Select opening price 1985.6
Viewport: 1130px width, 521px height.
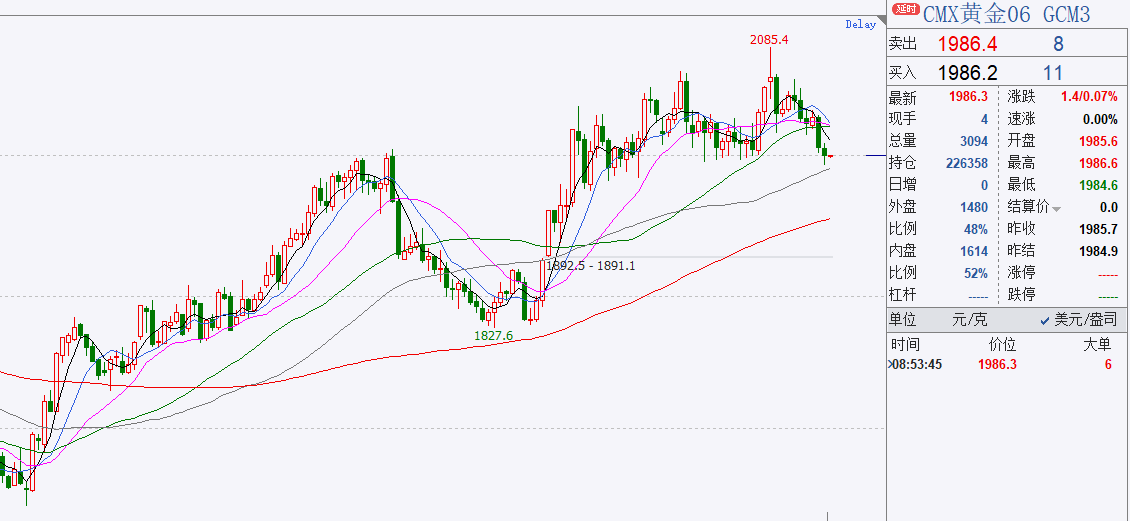(x=1098, y=142)
